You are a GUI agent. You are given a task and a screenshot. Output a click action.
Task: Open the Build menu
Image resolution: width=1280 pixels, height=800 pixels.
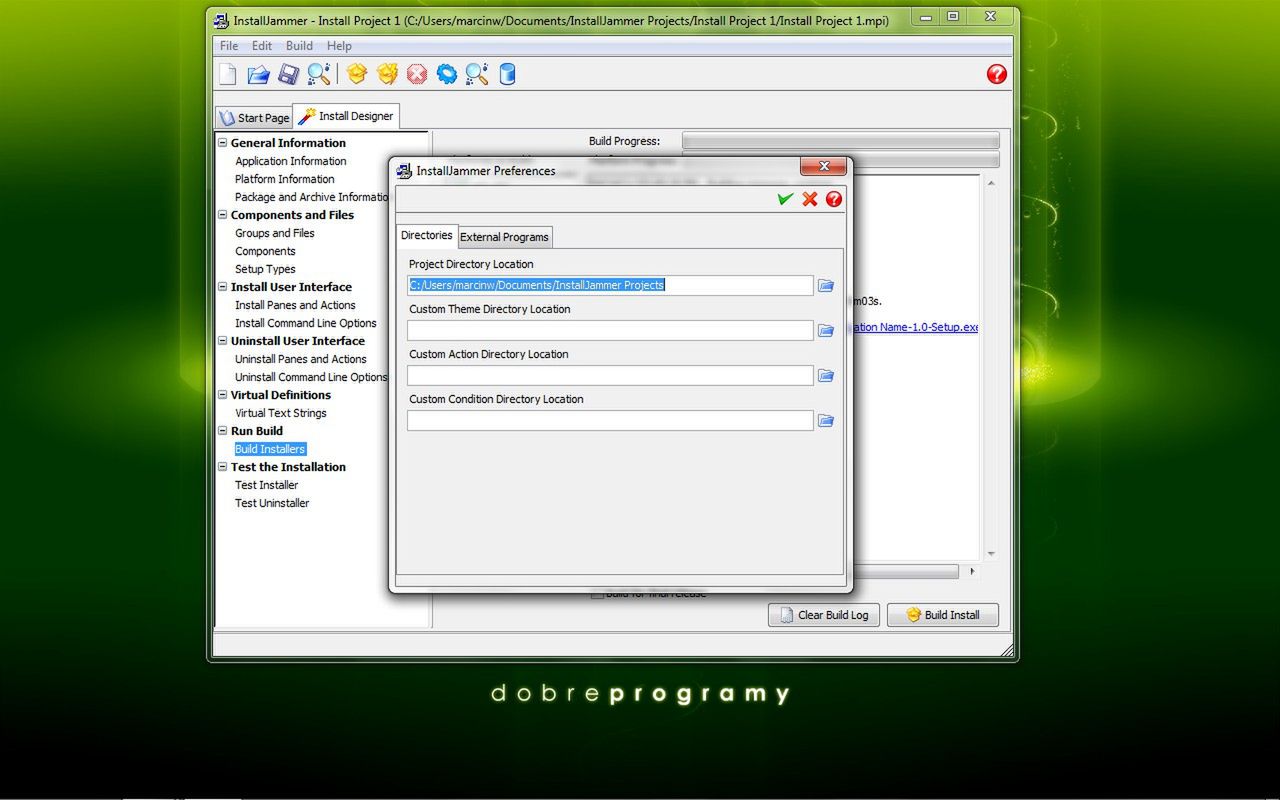coord(299,46)
